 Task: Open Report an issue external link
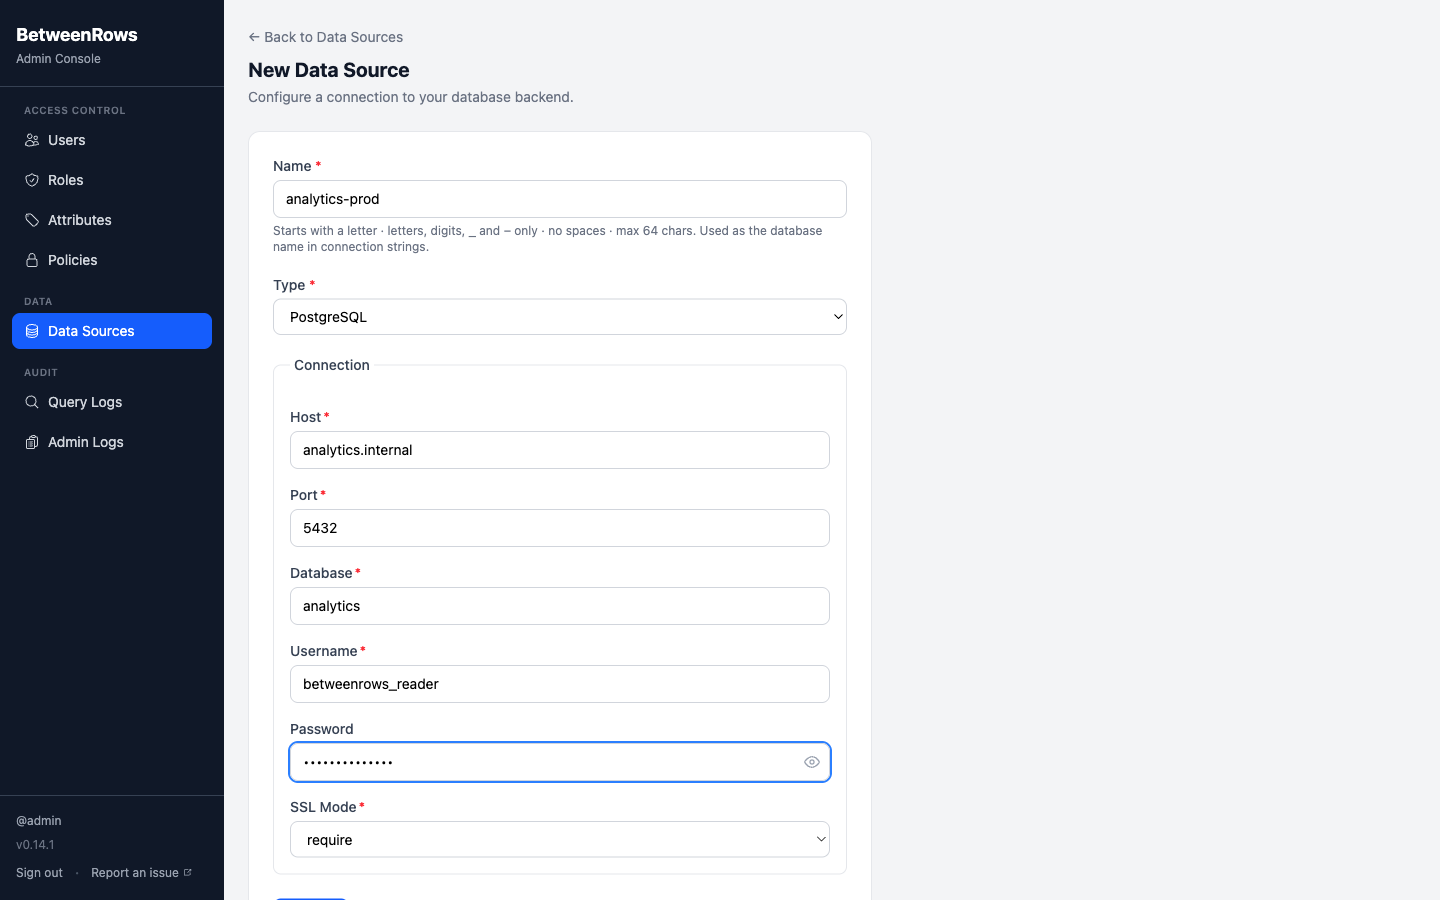click(135, 872)
